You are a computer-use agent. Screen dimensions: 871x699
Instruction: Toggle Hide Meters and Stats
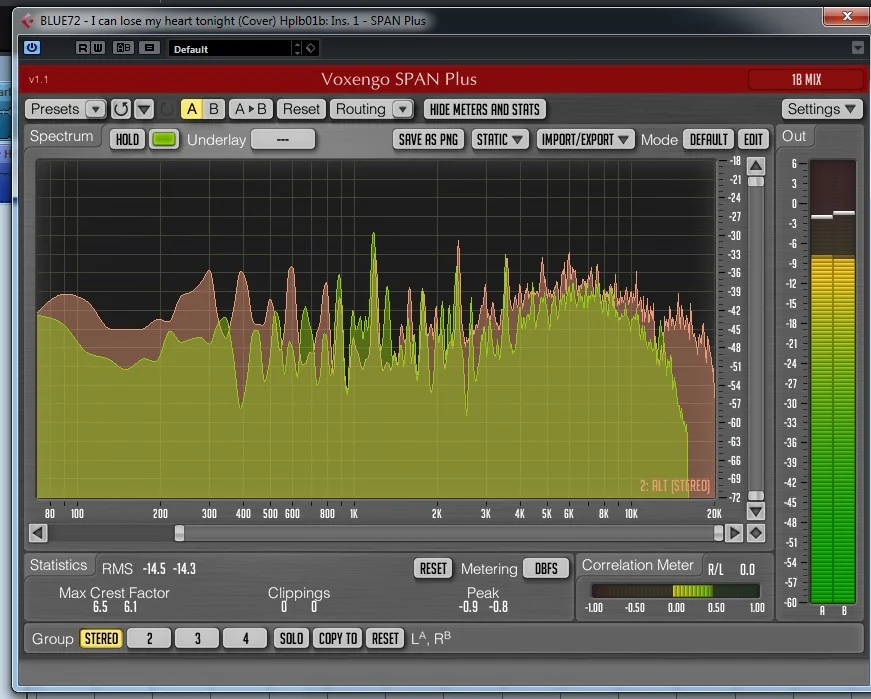coord(484,109)
